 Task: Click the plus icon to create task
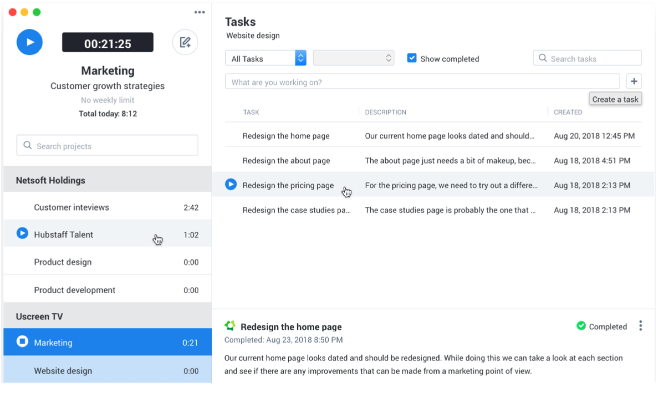(x=634, y=81)
